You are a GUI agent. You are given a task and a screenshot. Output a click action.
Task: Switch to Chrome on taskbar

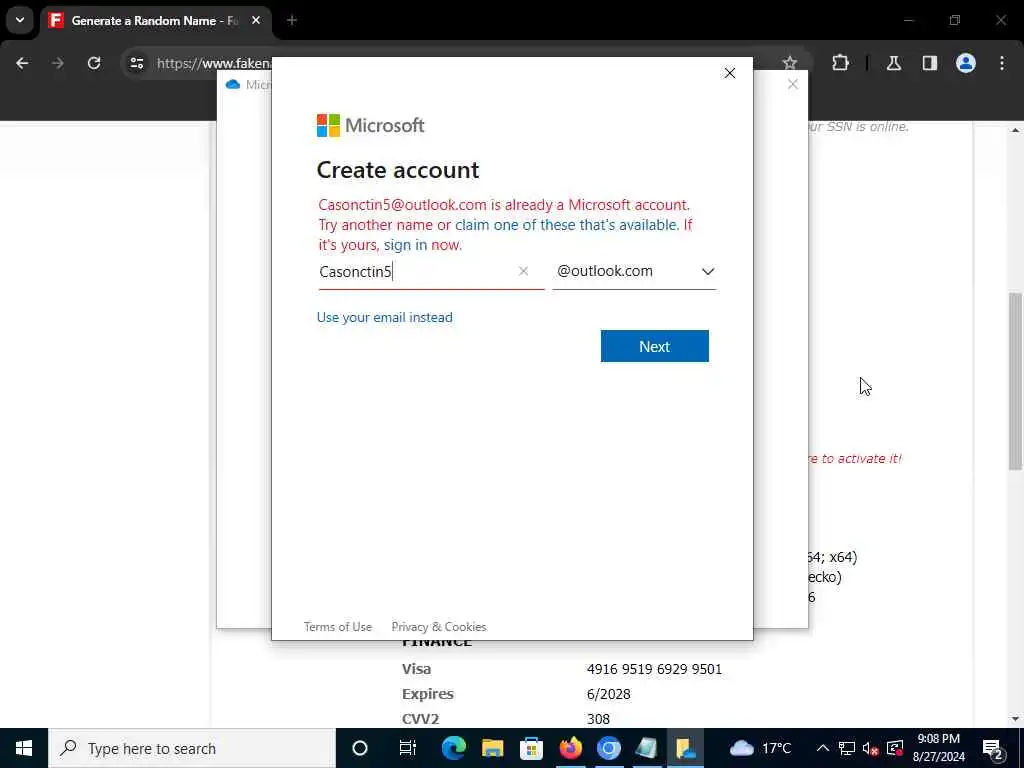coord(609,748)
